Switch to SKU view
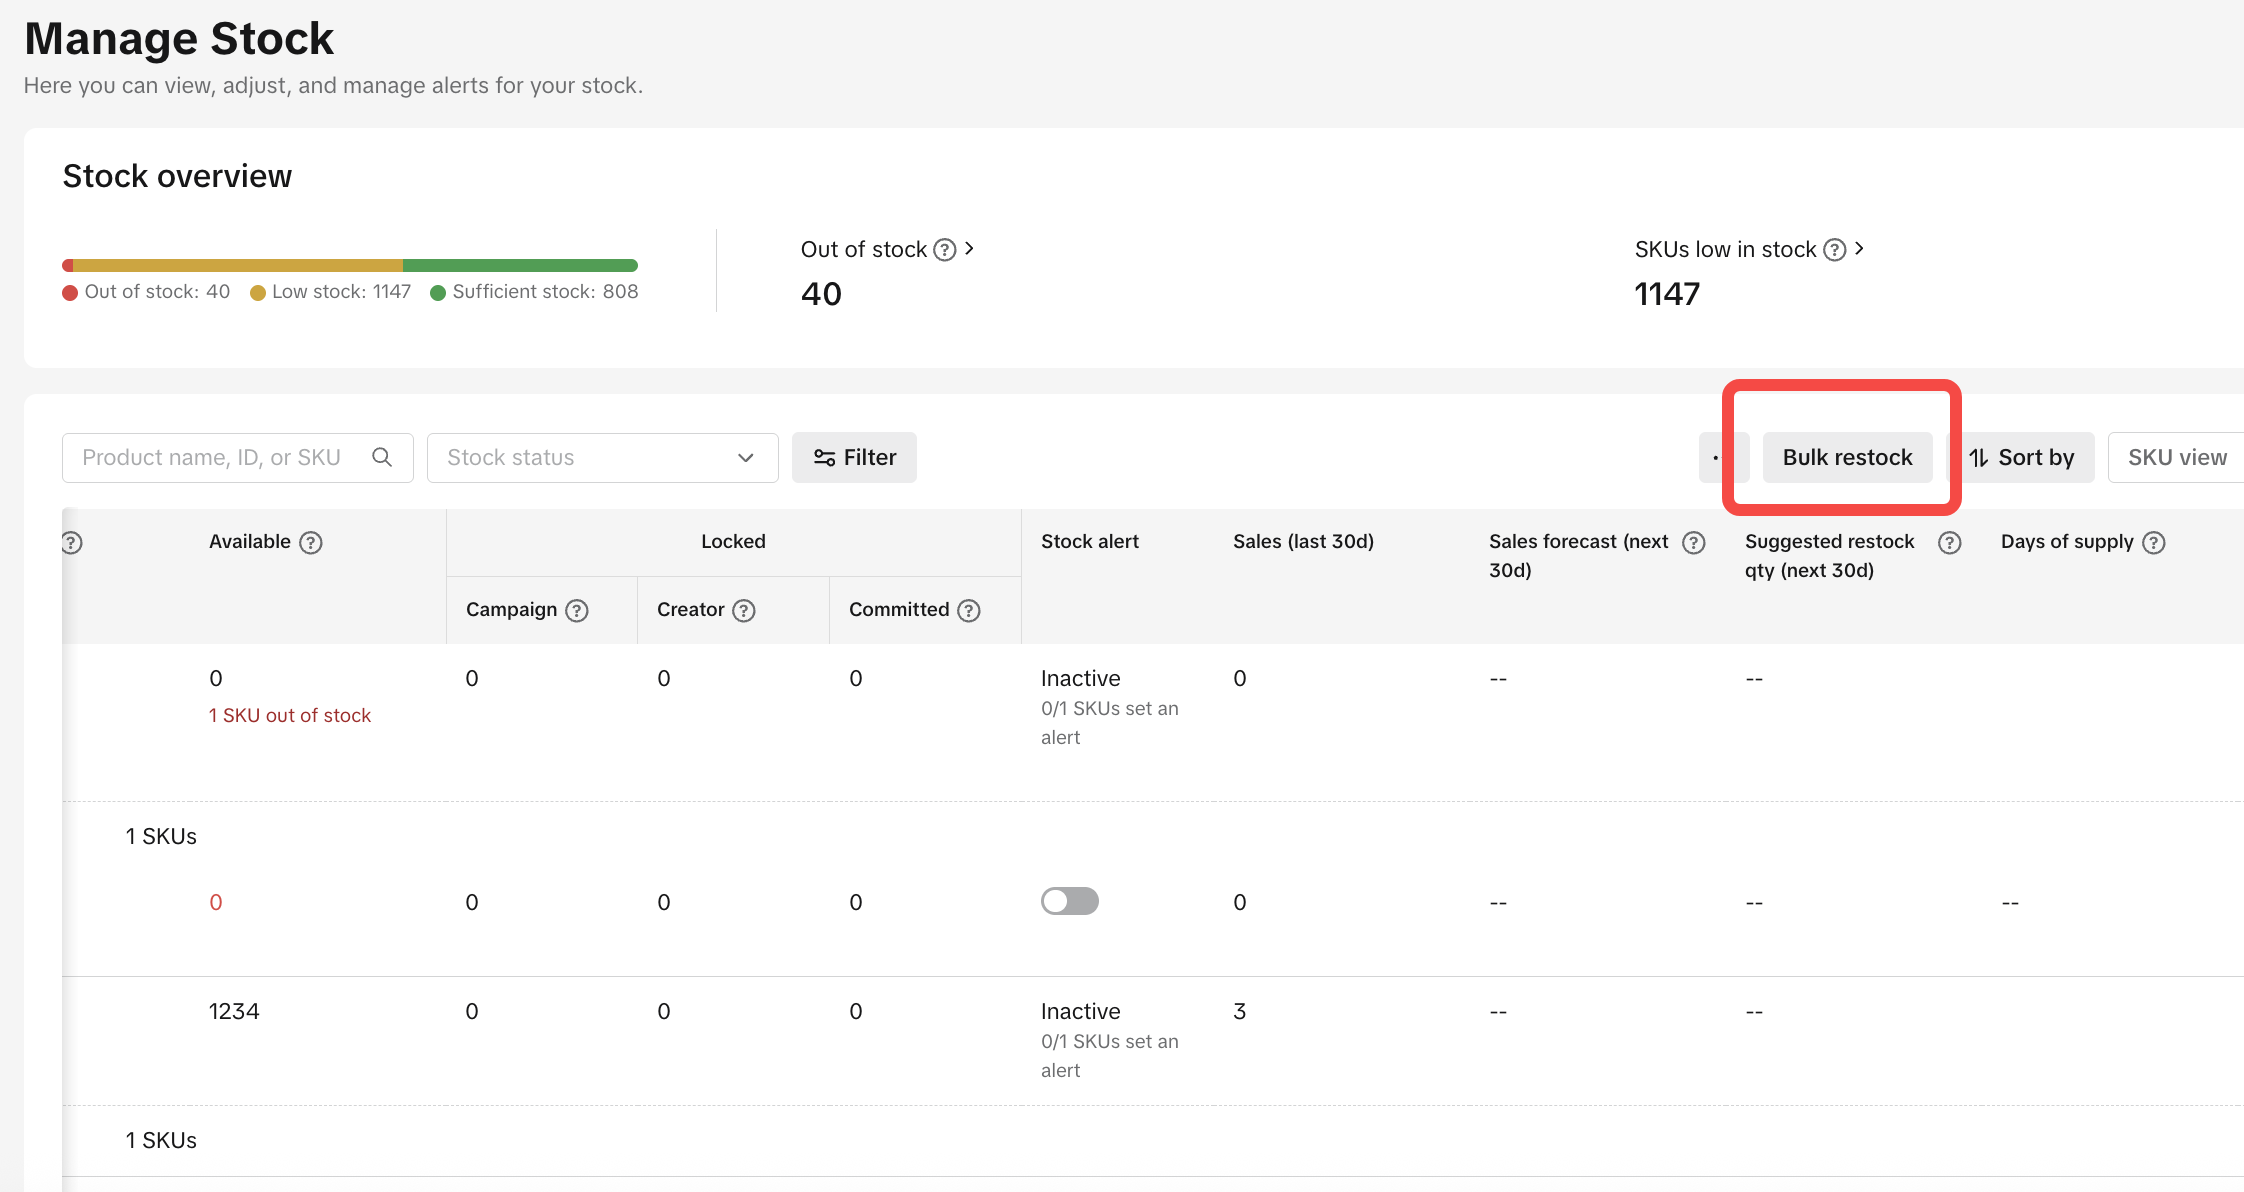Image resolution: width=2244 pixels, height=1192 pixels. point(2177,458)
